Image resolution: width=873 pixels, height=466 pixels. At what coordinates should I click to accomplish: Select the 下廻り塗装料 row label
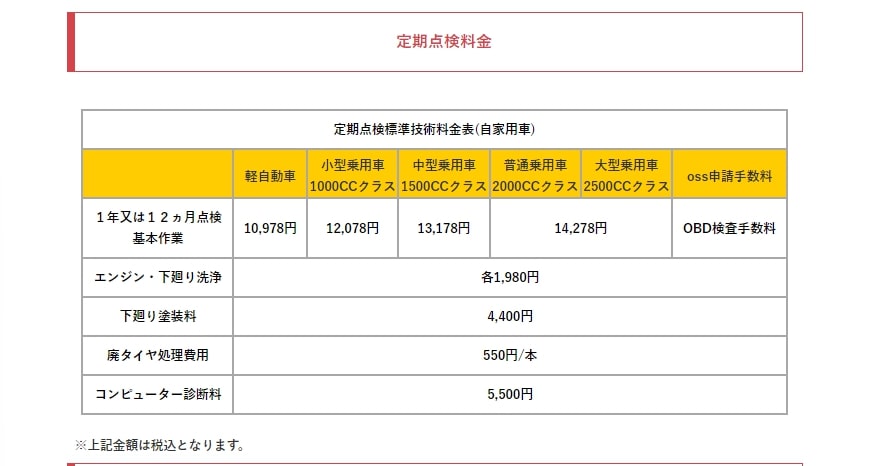157,316
